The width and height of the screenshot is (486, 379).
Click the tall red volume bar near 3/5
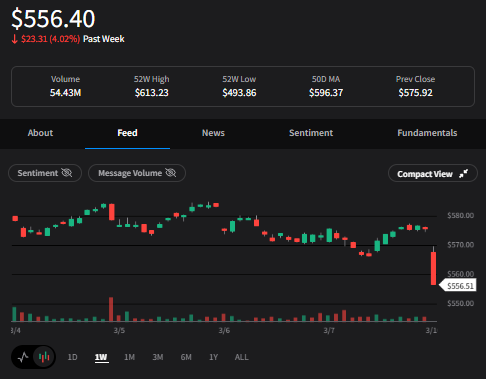click(111, 309)
